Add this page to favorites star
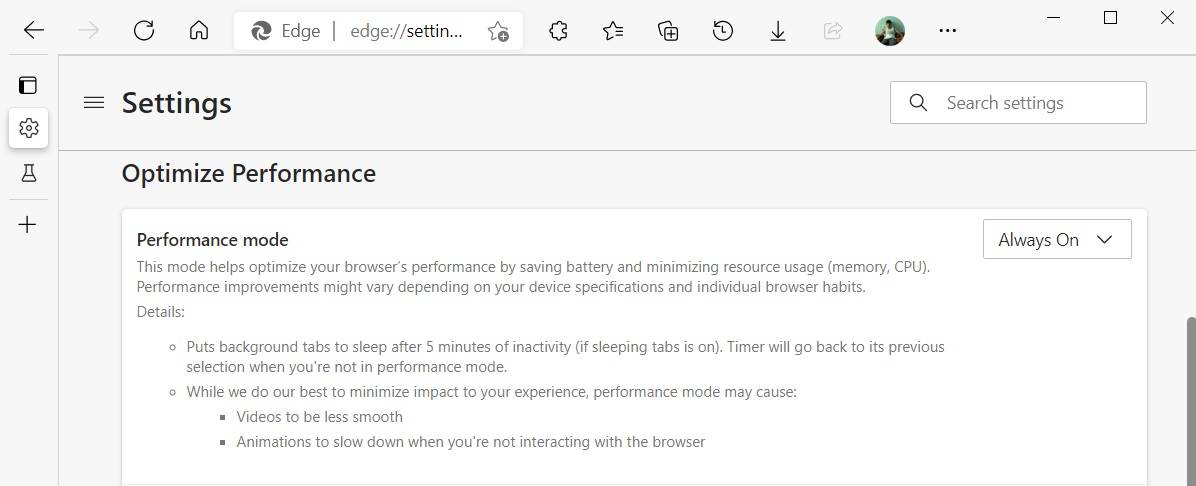 pyautogui.click(x=498, y=31)
